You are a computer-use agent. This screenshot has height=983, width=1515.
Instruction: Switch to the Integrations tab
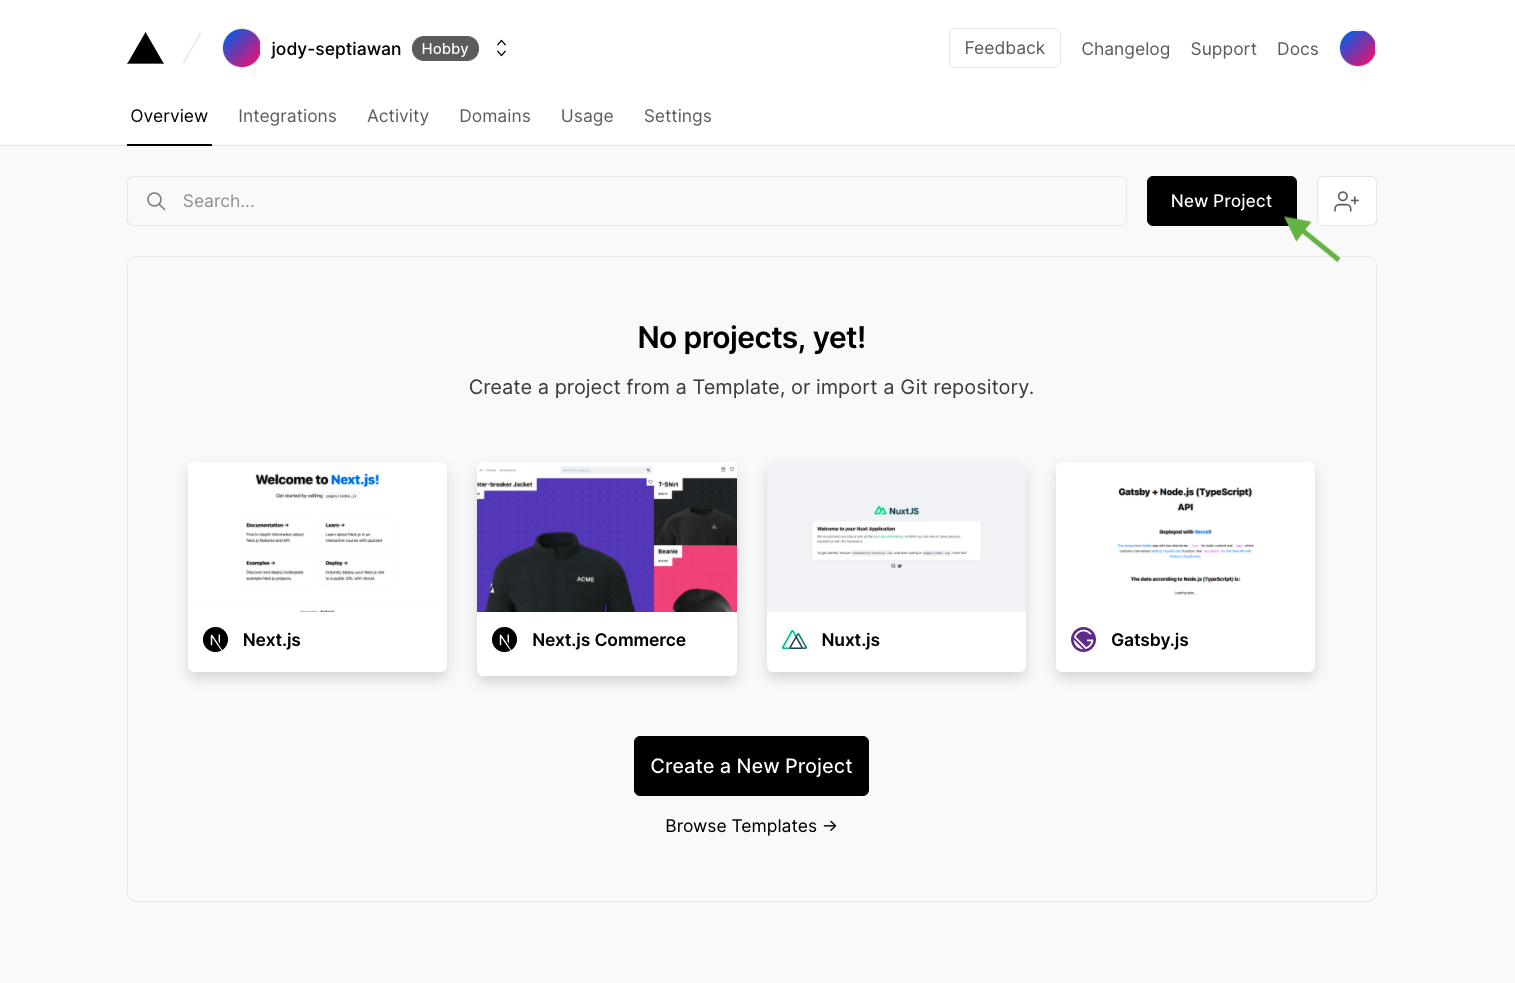(287, 116)
